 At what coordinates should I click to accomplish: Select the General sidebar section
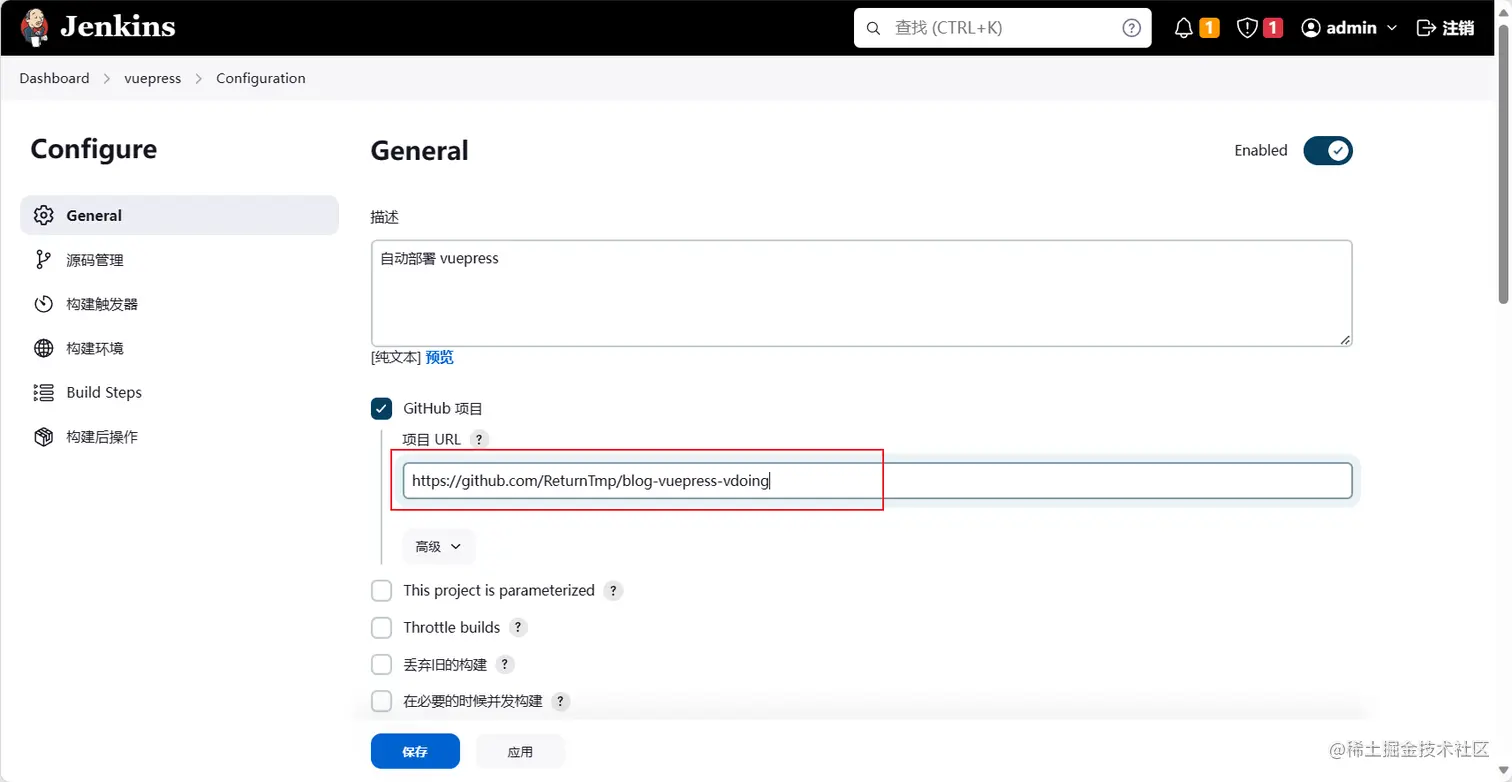point(180,215)
